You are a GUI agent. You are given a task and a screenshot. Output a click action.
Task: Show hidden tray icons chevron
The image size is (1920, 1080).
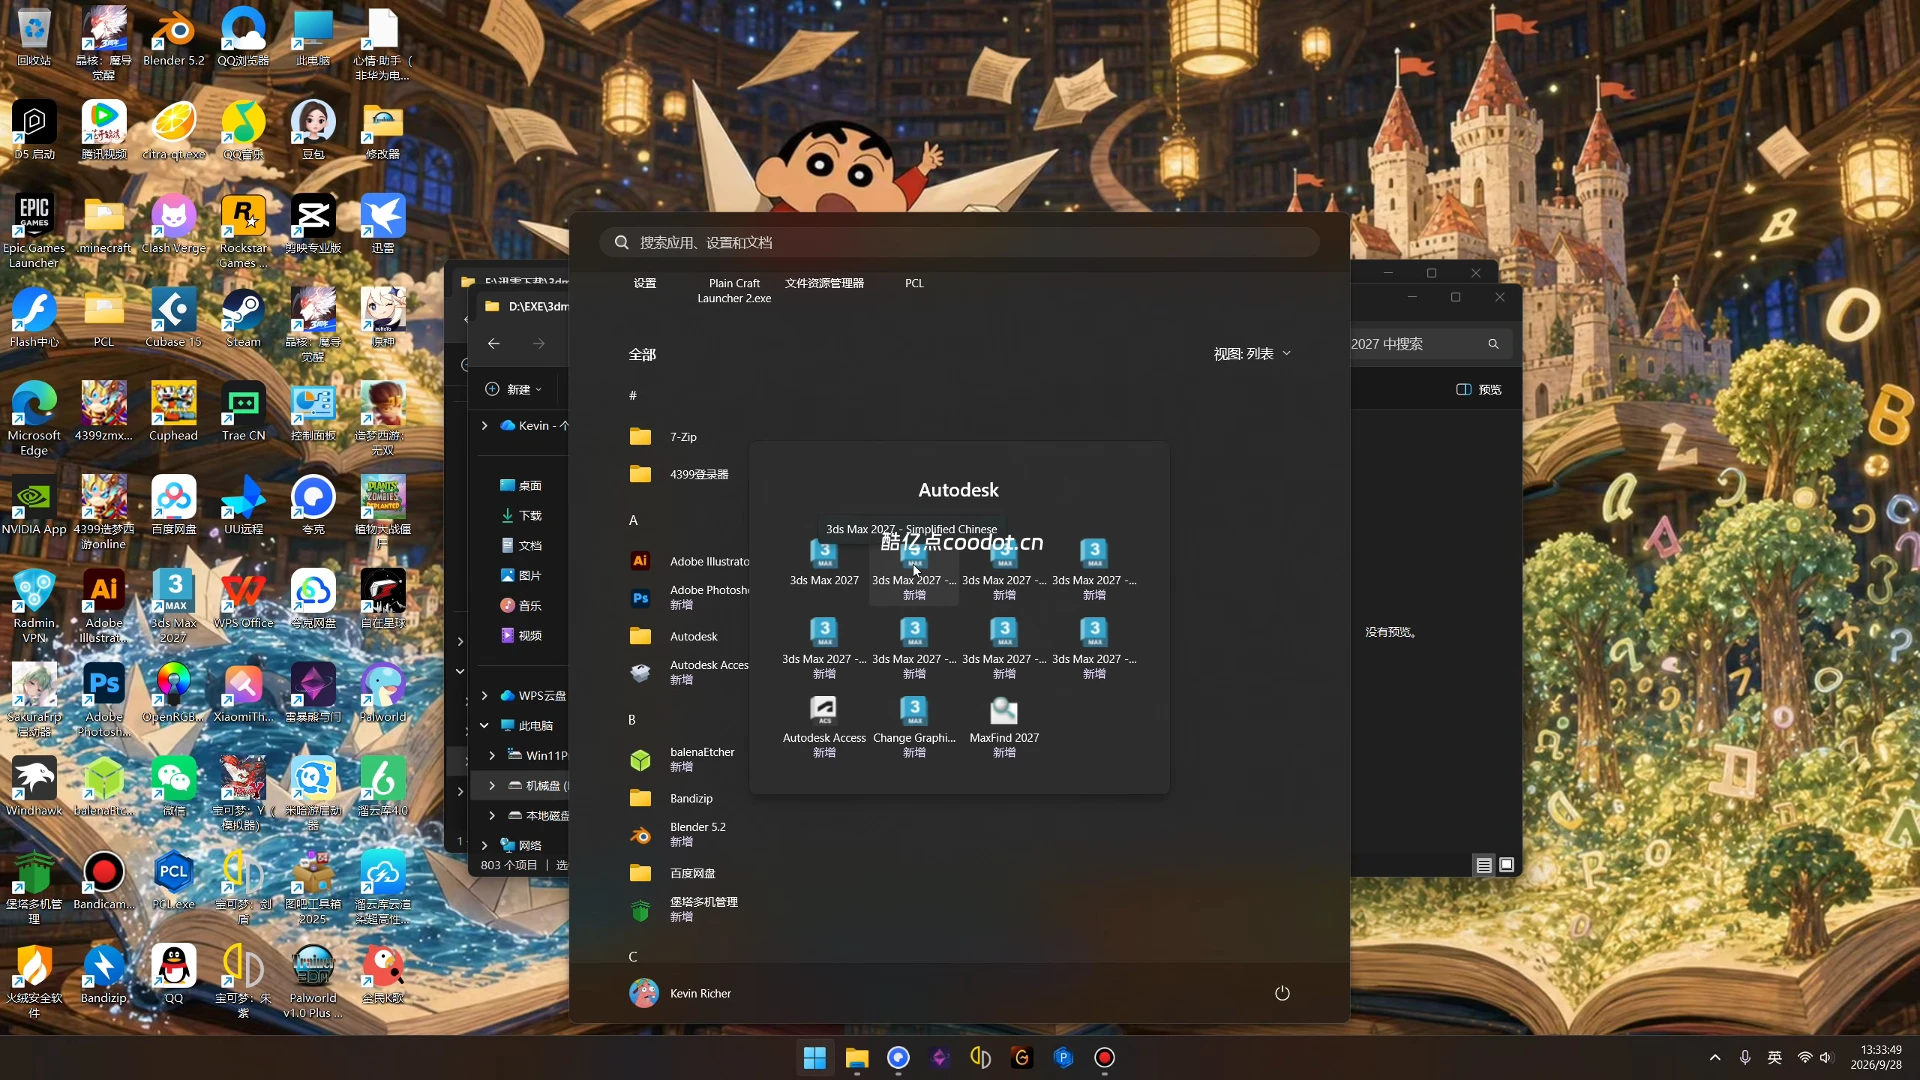point(1715,1058)
